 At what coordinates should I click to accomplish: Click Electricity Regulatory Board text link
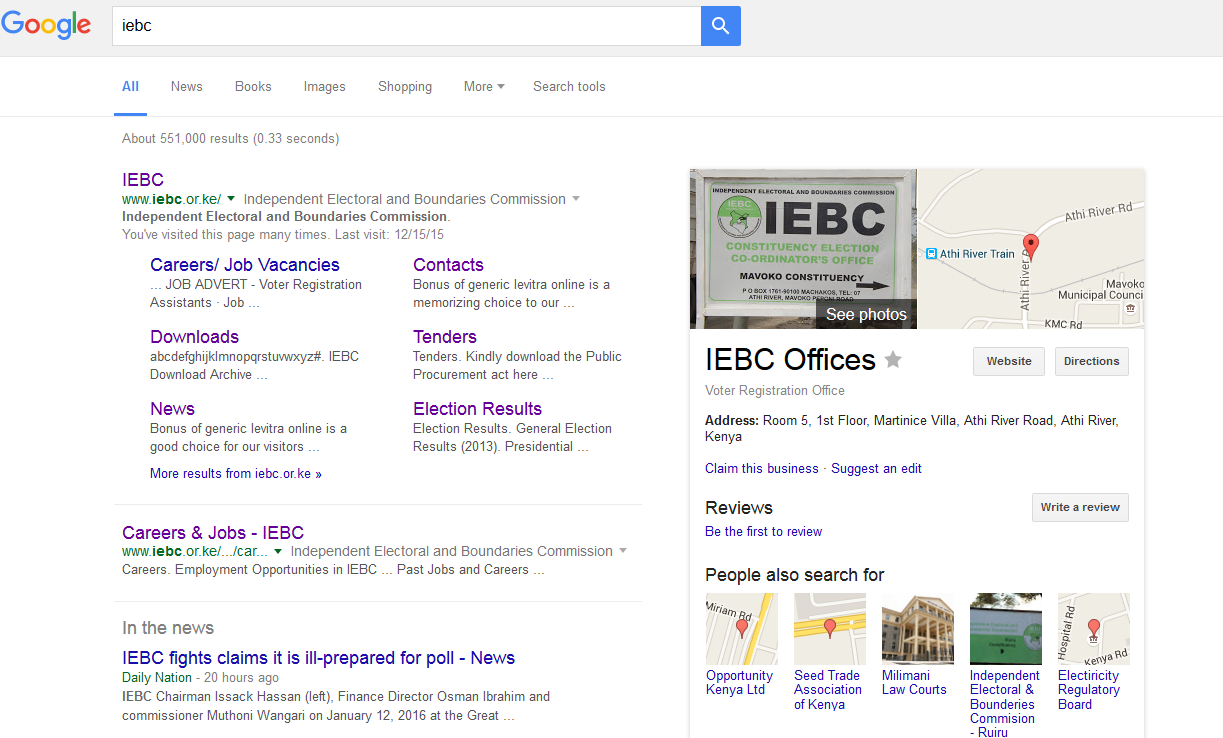tap(1089, 690)
